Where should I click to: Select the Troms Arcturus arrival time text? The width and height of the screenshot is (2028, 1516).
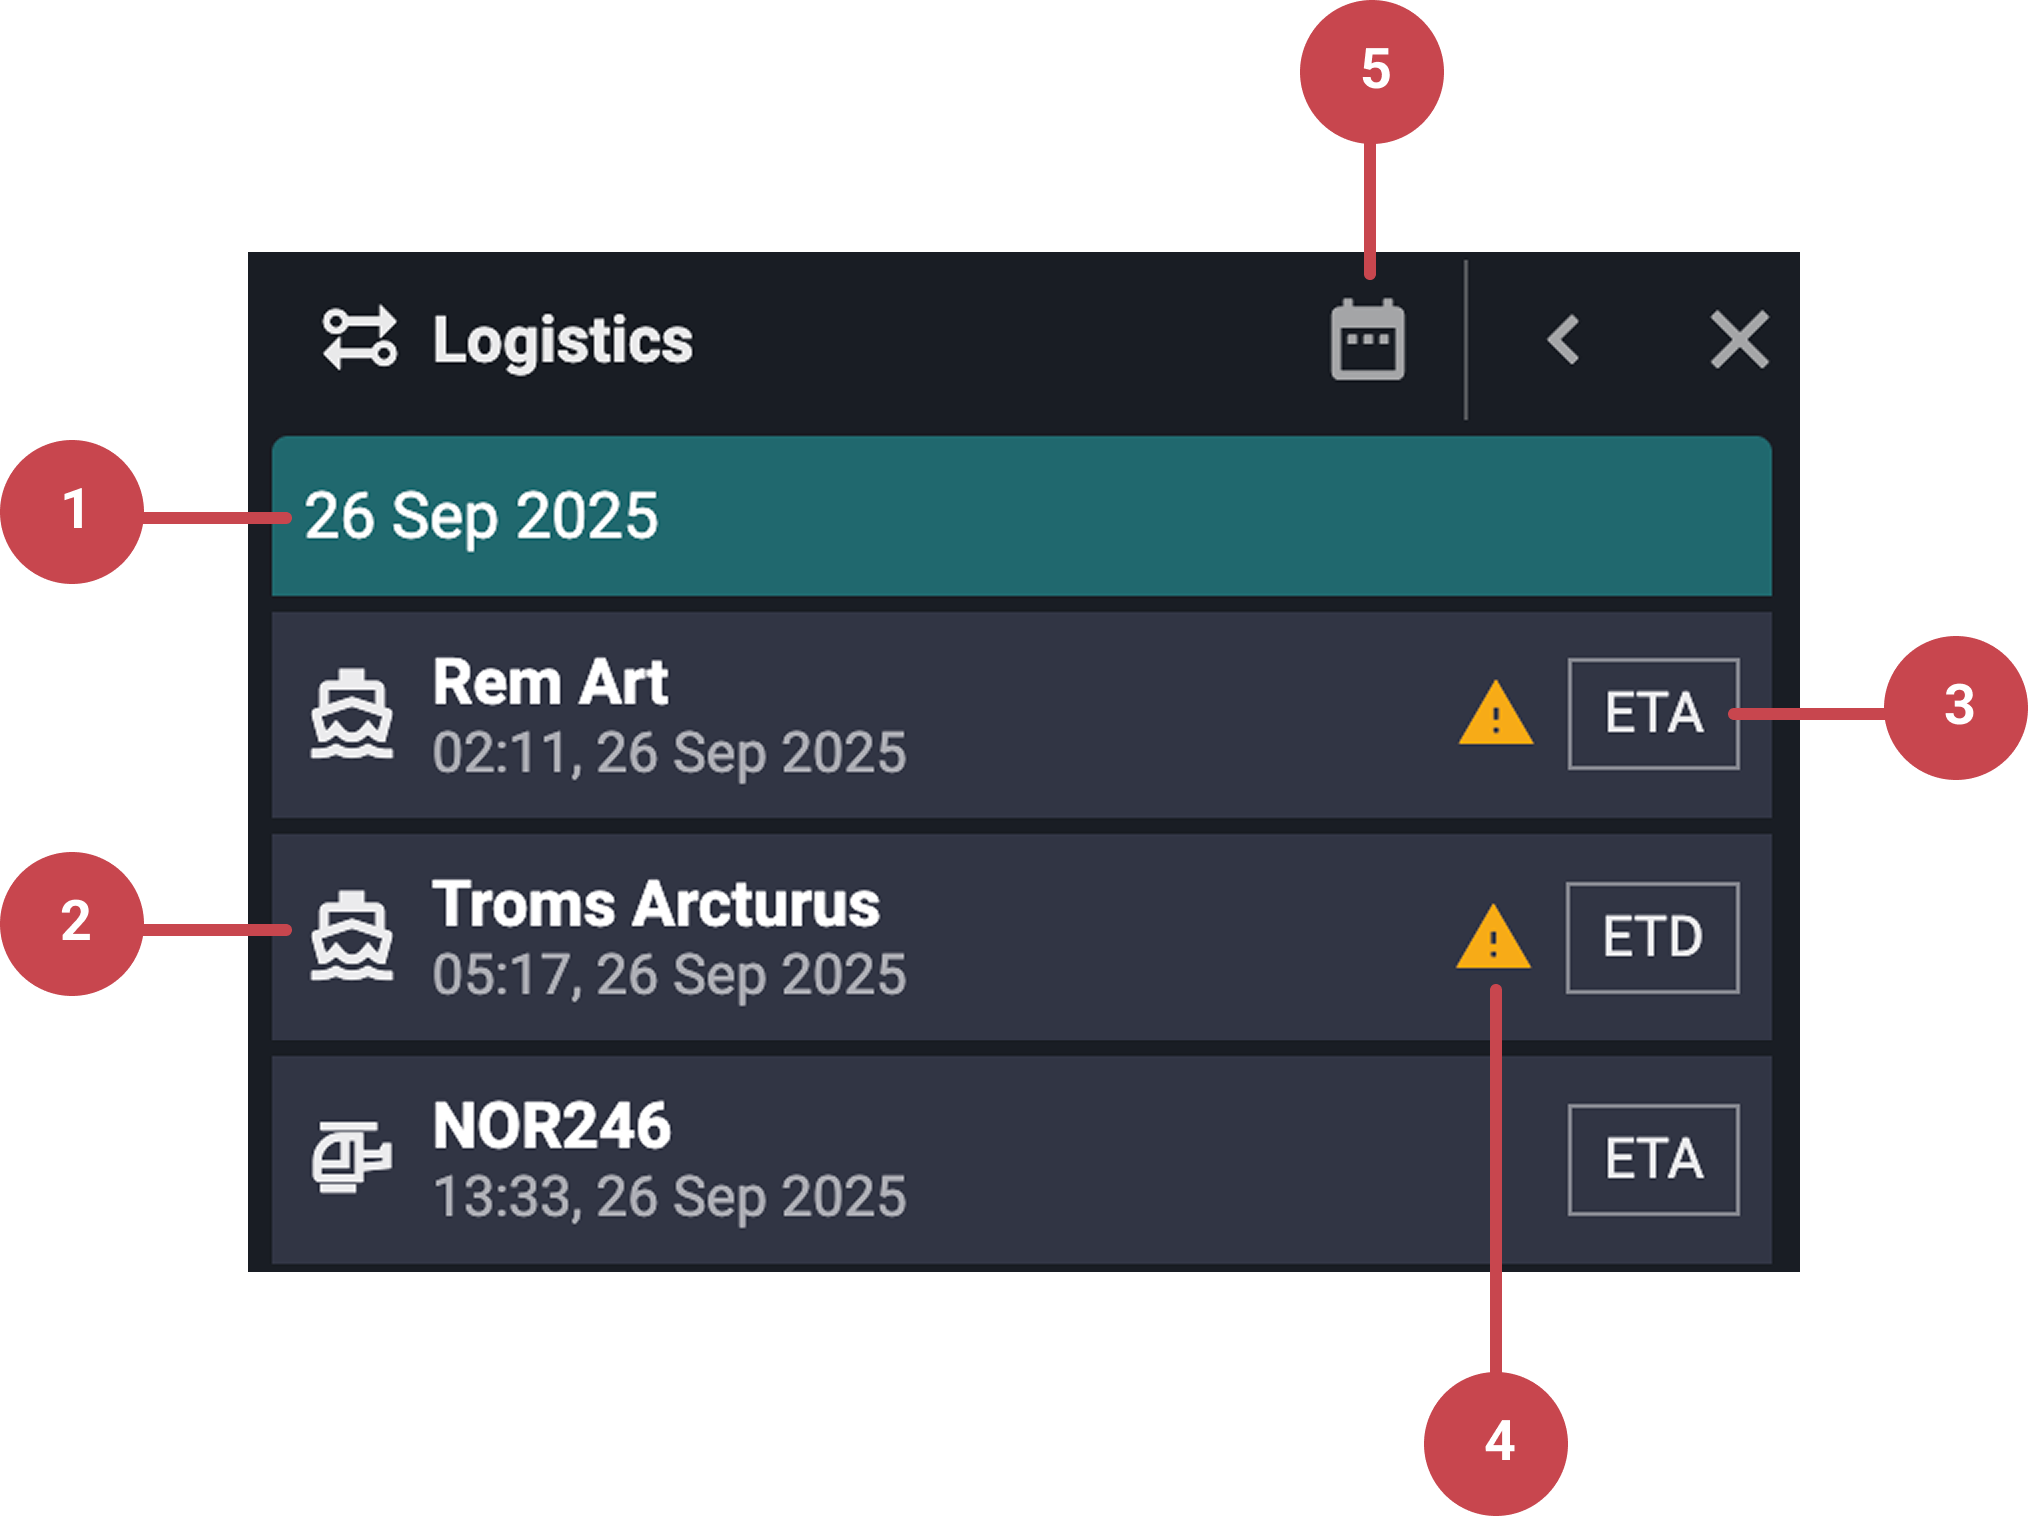click(x=668, y=972)
